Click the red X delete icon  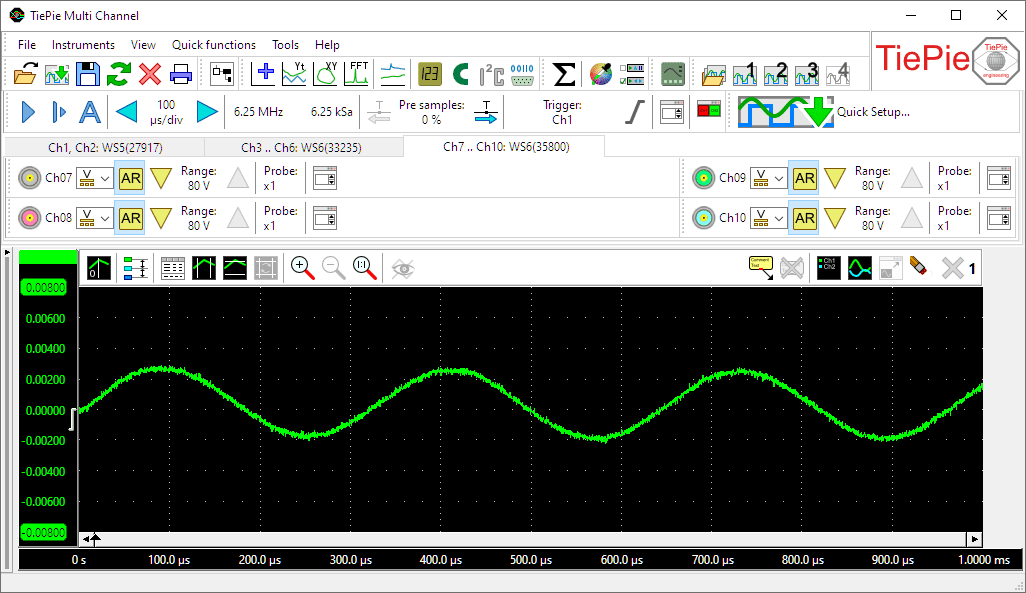150,73
